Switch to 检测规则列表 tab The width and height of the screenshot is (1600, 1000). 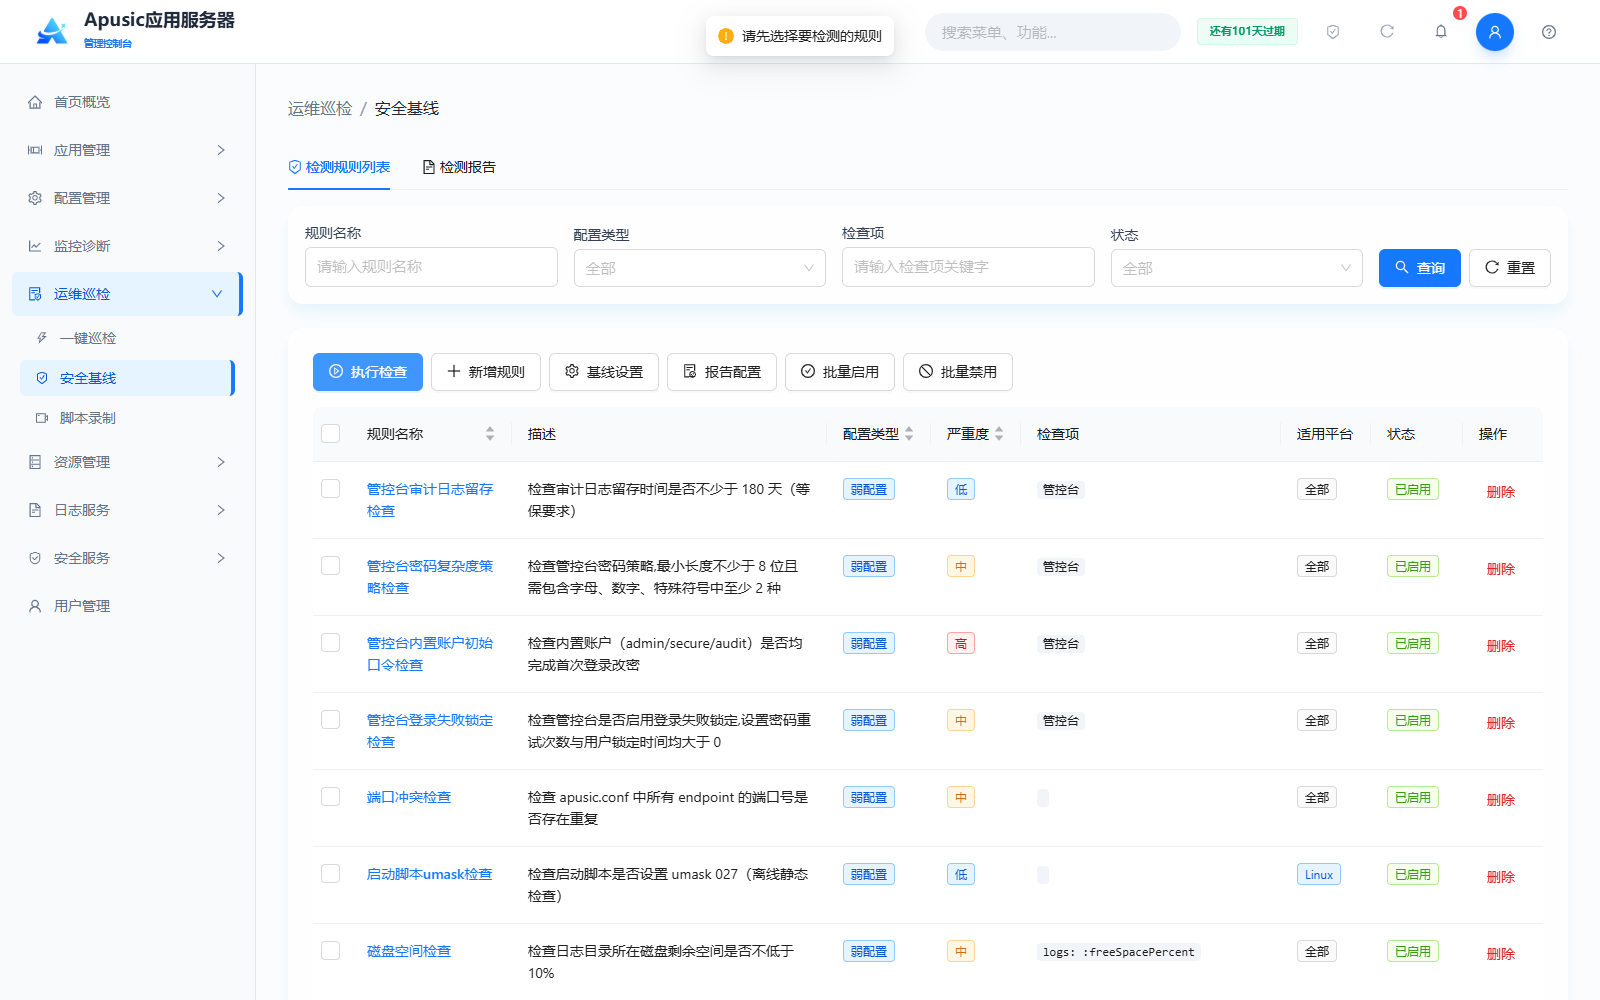(x=339, y=167)
